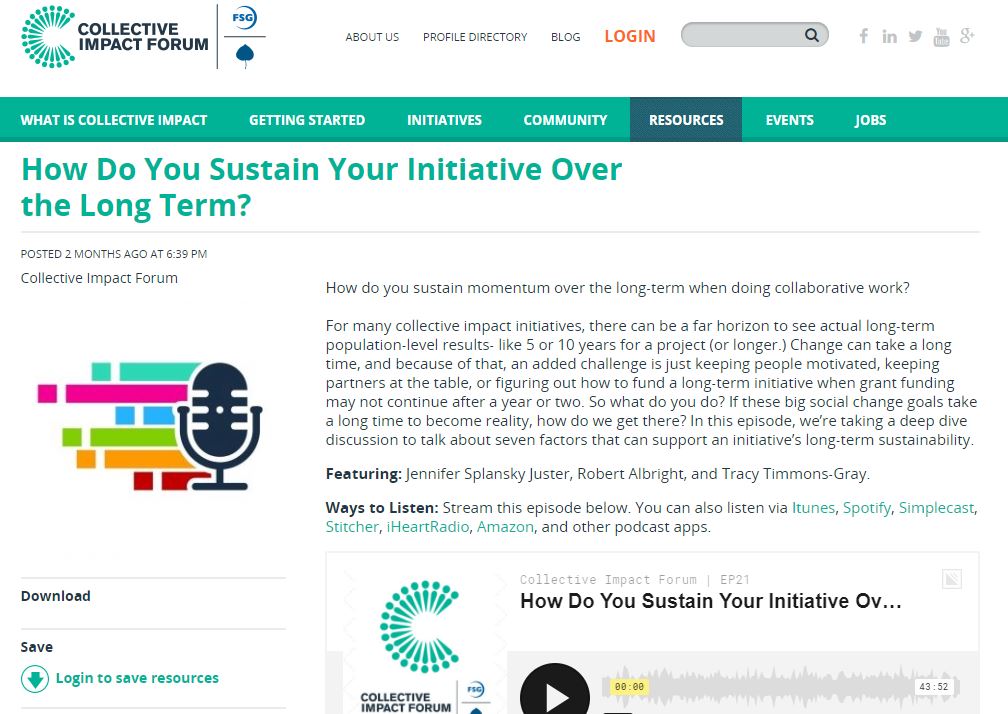Screen dimensions: 1008x714
Task: Click the embed icon in podcast player
Action: 951,579
